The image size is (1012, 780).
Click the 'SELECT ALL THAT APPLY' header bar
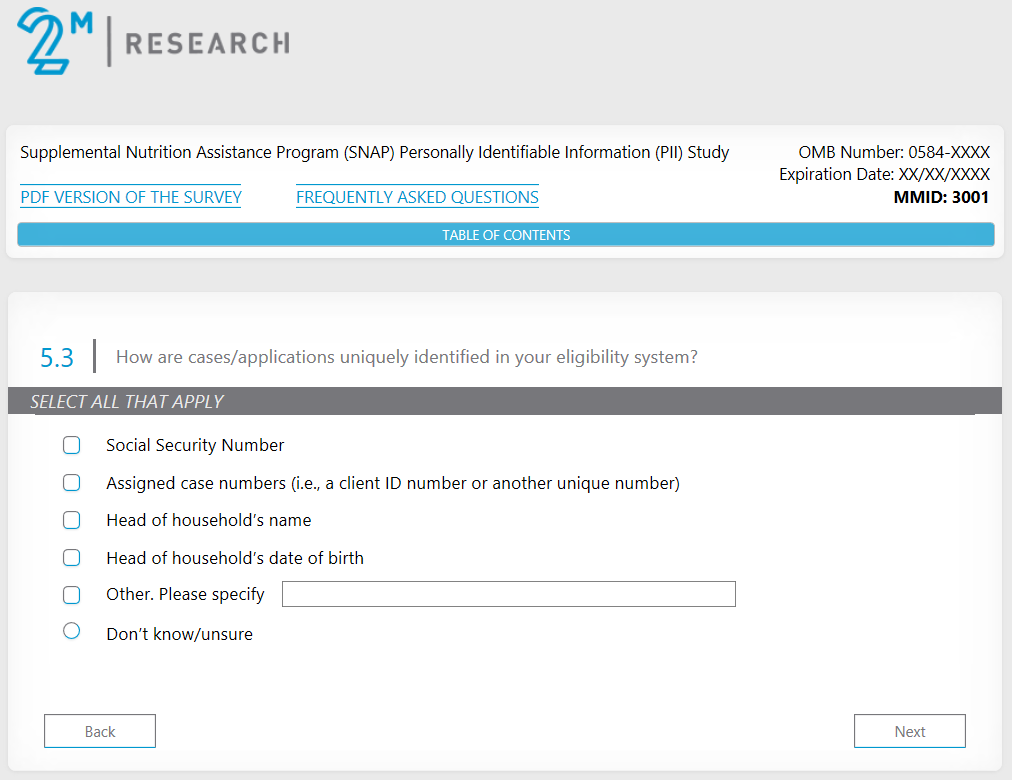(504, 401)
